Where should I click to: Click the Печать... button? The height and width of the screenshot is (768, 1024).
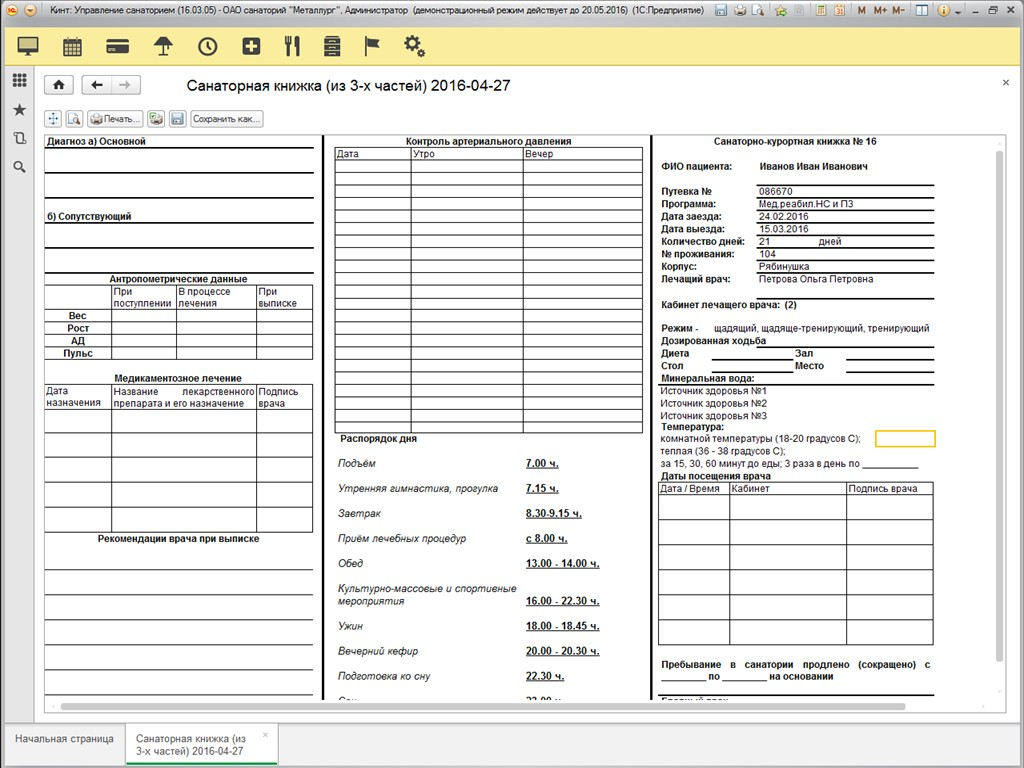click(115, 119)
